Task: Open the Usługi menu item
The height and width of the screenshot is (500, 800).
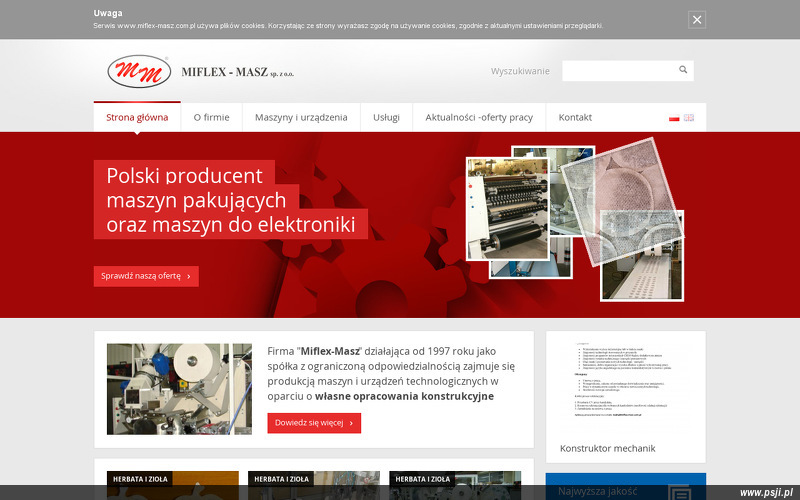Action: point(386,117)
